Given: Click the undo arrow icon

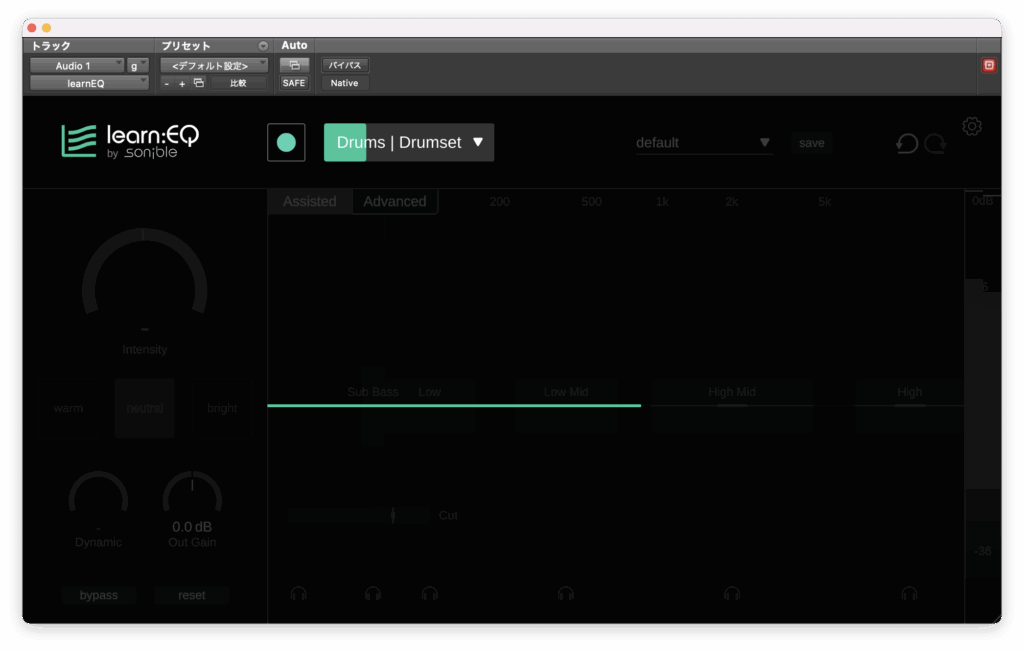Looking at the screenshot, I should pyautogui.click(x=906, y=143).
